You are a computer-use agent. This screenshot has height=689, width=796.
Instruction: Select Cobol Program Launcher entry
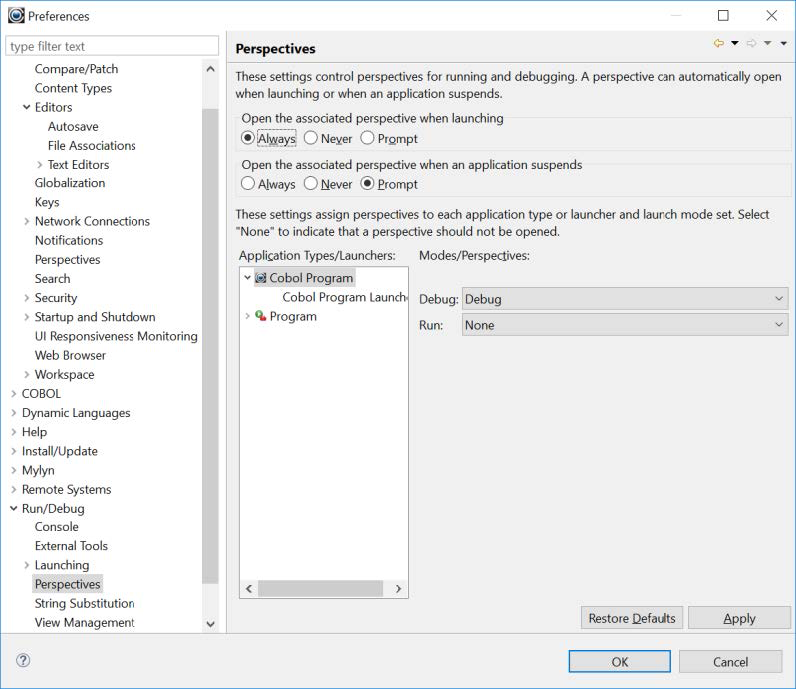(x=344, y=297)
